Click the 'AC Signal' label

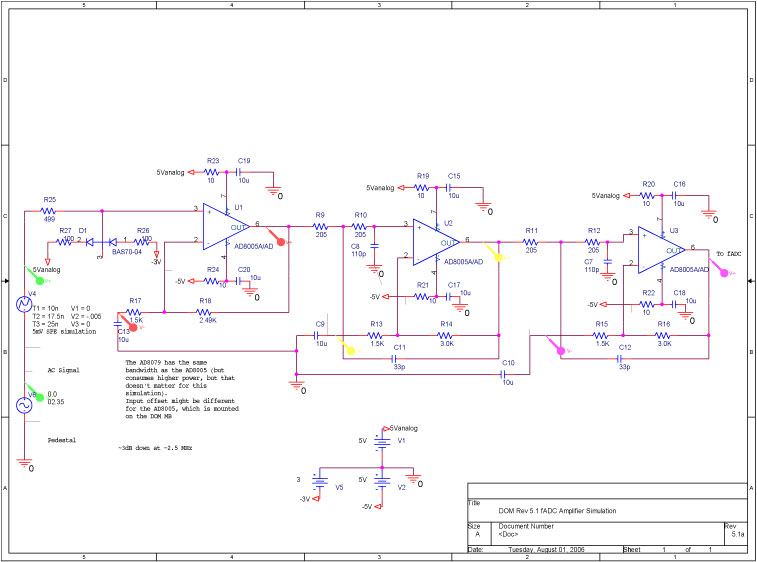[x=63, y=370]
